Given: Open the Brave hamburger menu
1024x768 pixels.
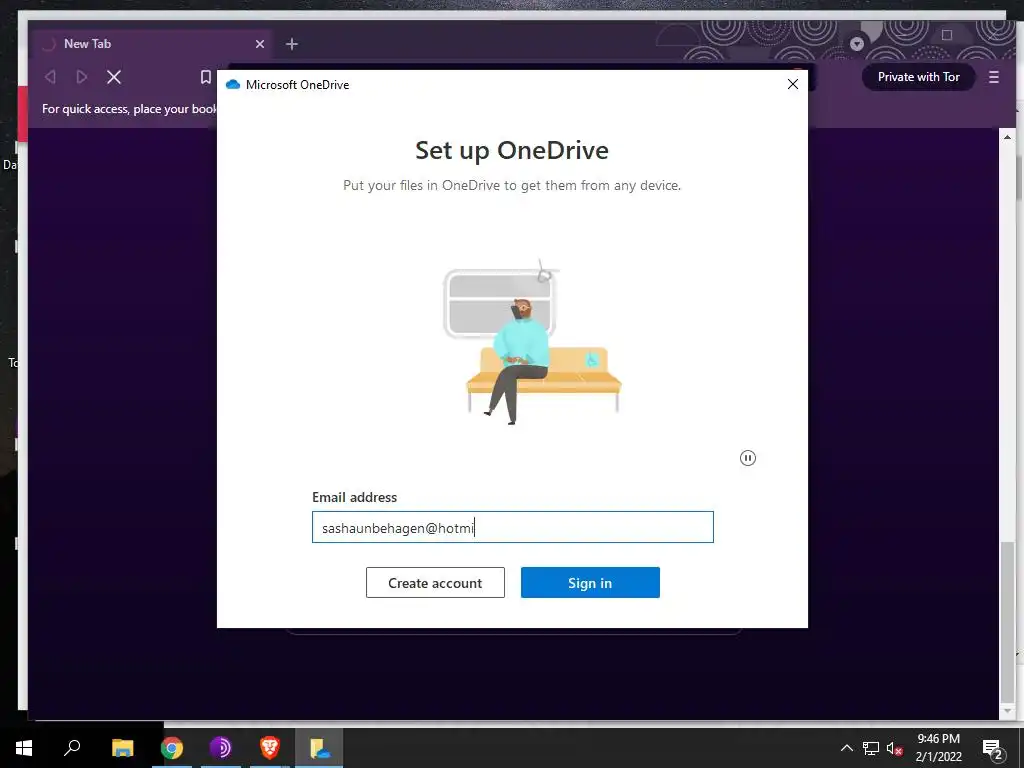Looking at the screenshot, I should [994, 77].
